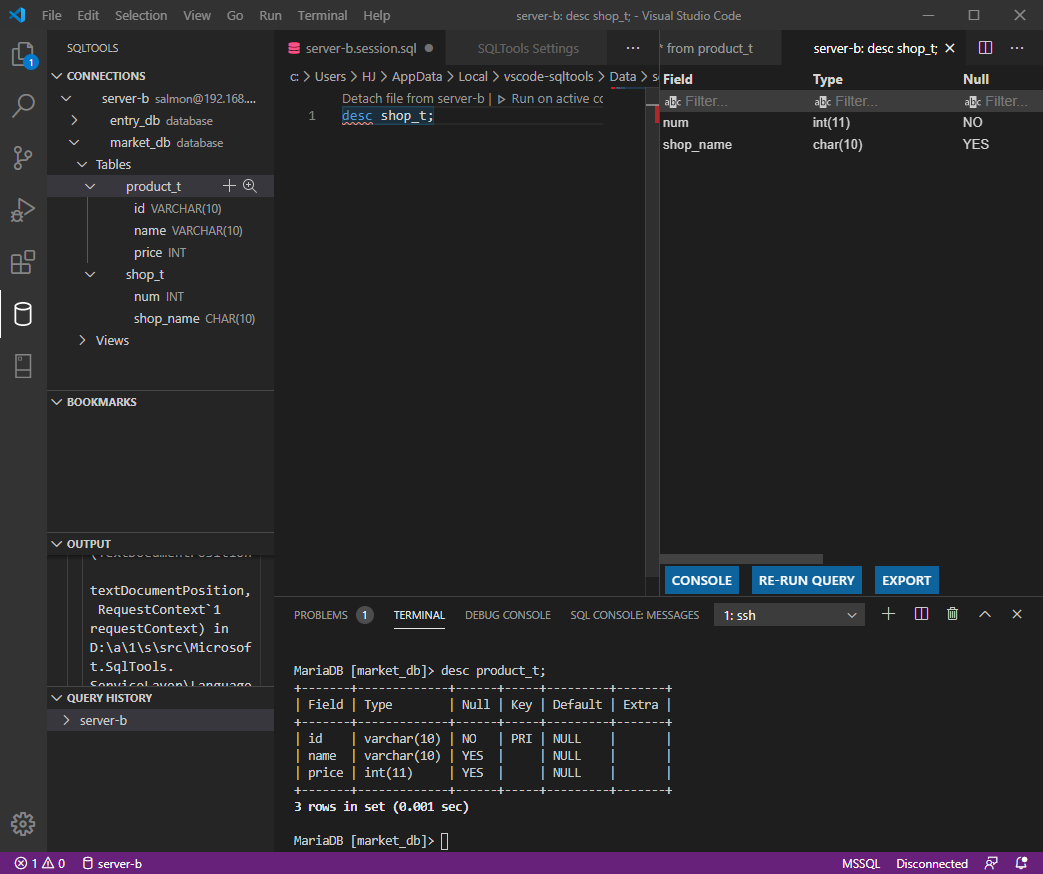1043x874 pixels.
Task: Open the Run and Debug view
Action: click(23, 210)
